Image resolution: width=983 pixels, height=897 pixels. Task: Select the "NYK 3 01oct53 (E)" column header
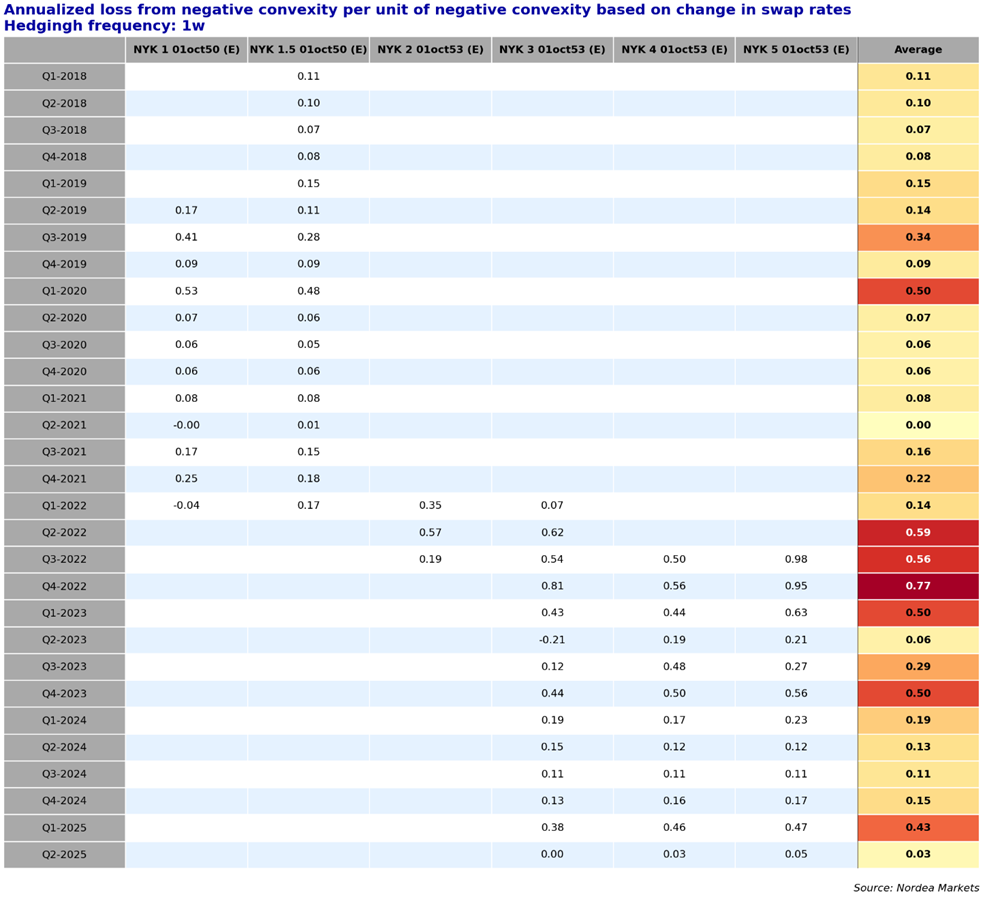[552, 50]
